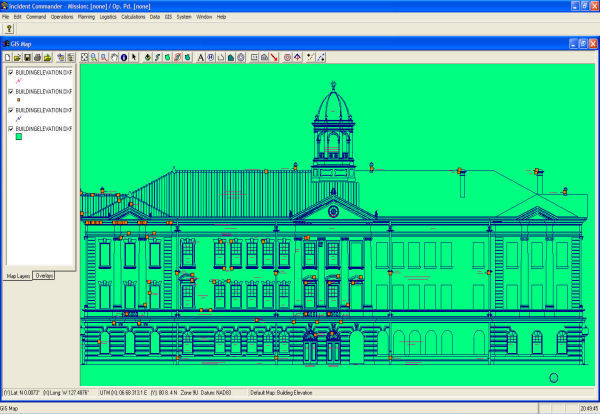Click the gray building icon in toolbar
The width and height of the screenshot is (600, 414).
[x=264, y=57]
